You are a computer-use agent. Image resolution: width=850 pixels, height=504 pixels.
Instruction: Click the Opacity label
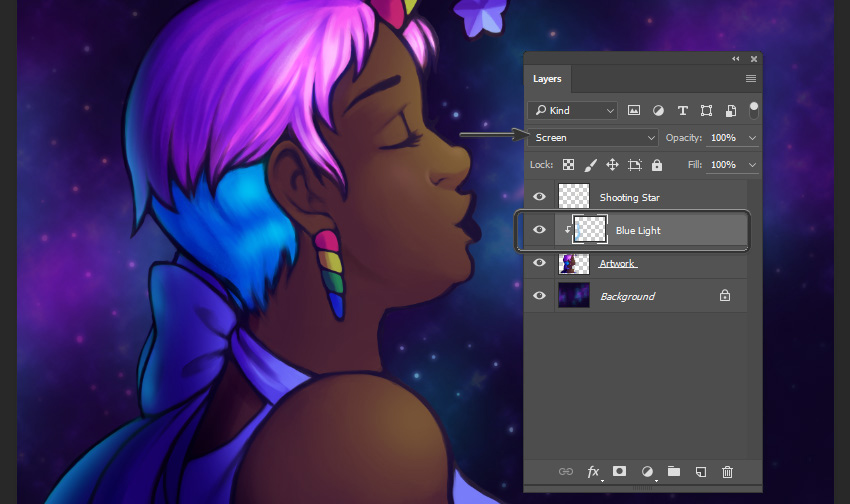[x=684, y=138]
